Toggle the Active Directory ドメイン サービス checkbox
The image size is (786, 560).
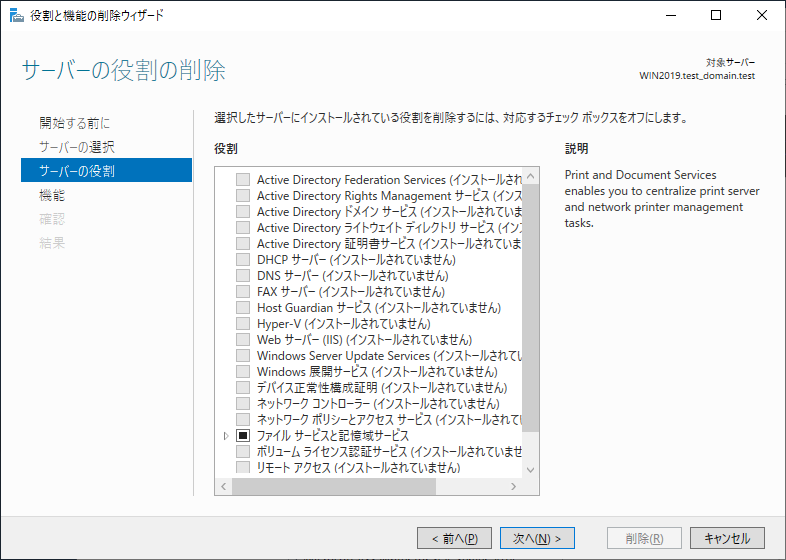tap(243, 212)
